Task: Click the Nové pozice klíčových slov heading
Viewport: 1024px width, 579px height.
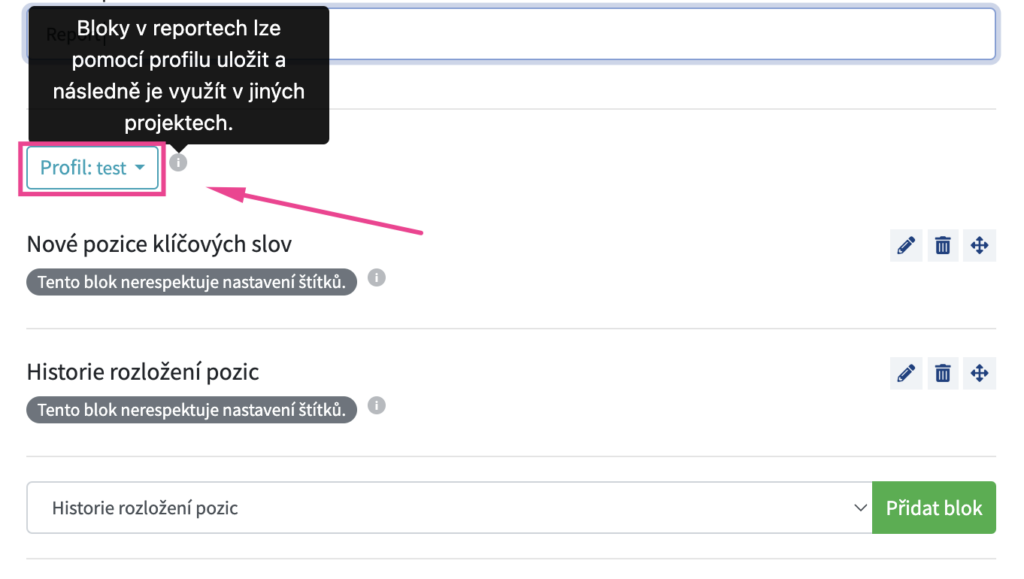Action: (159, 244)
